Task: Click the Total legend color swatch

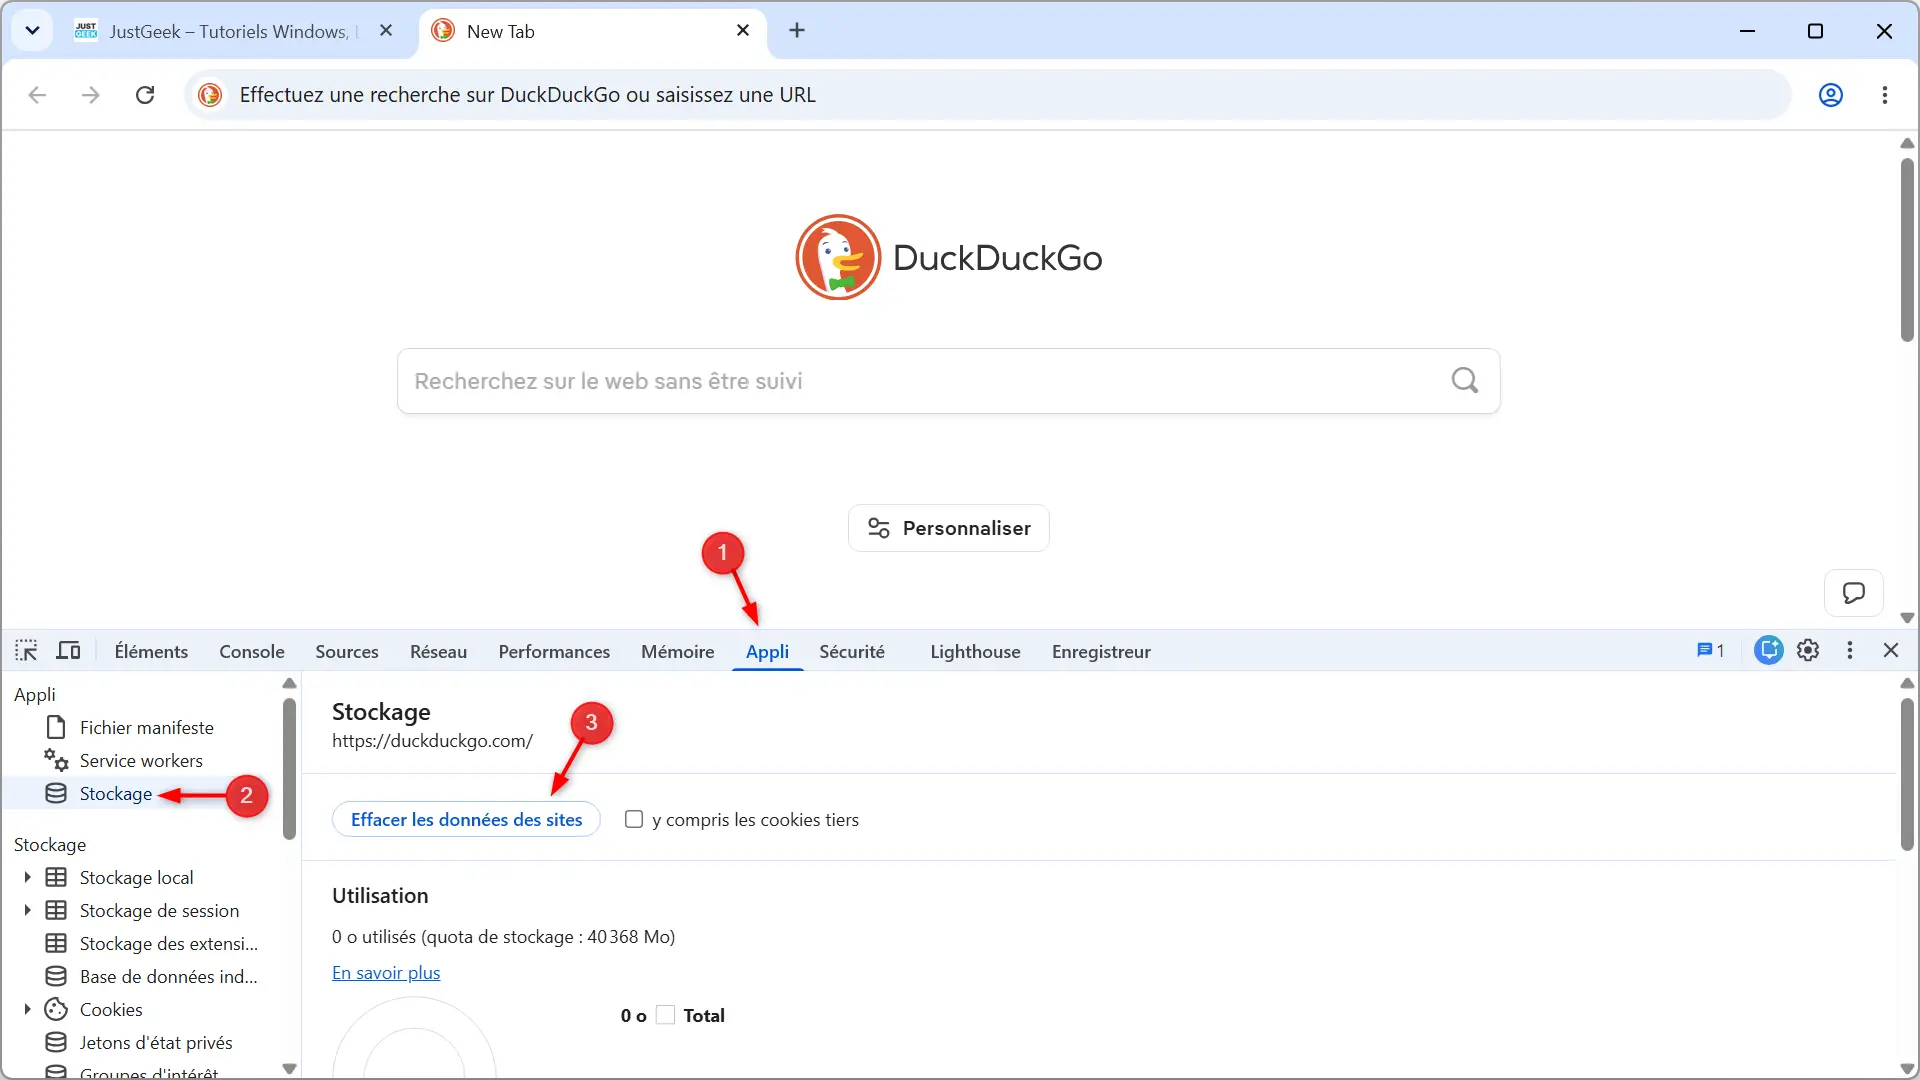Action: [665, 1015]
